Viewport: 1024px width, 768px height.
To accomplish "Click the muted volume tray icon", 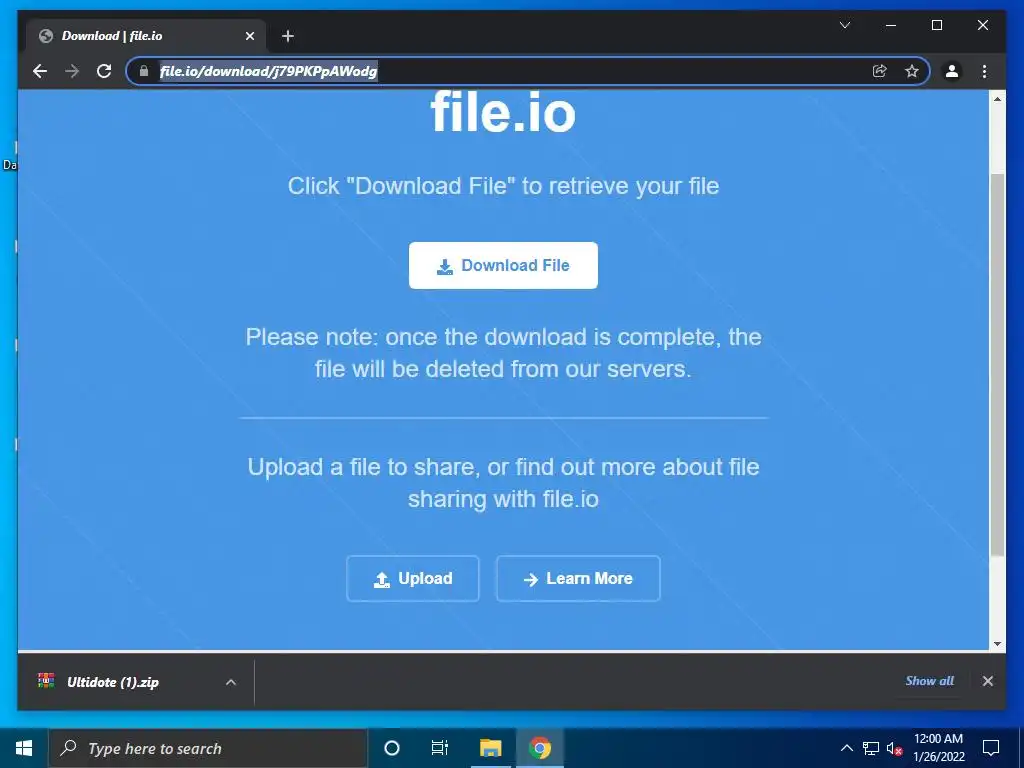I will click(x=894, y=748).
